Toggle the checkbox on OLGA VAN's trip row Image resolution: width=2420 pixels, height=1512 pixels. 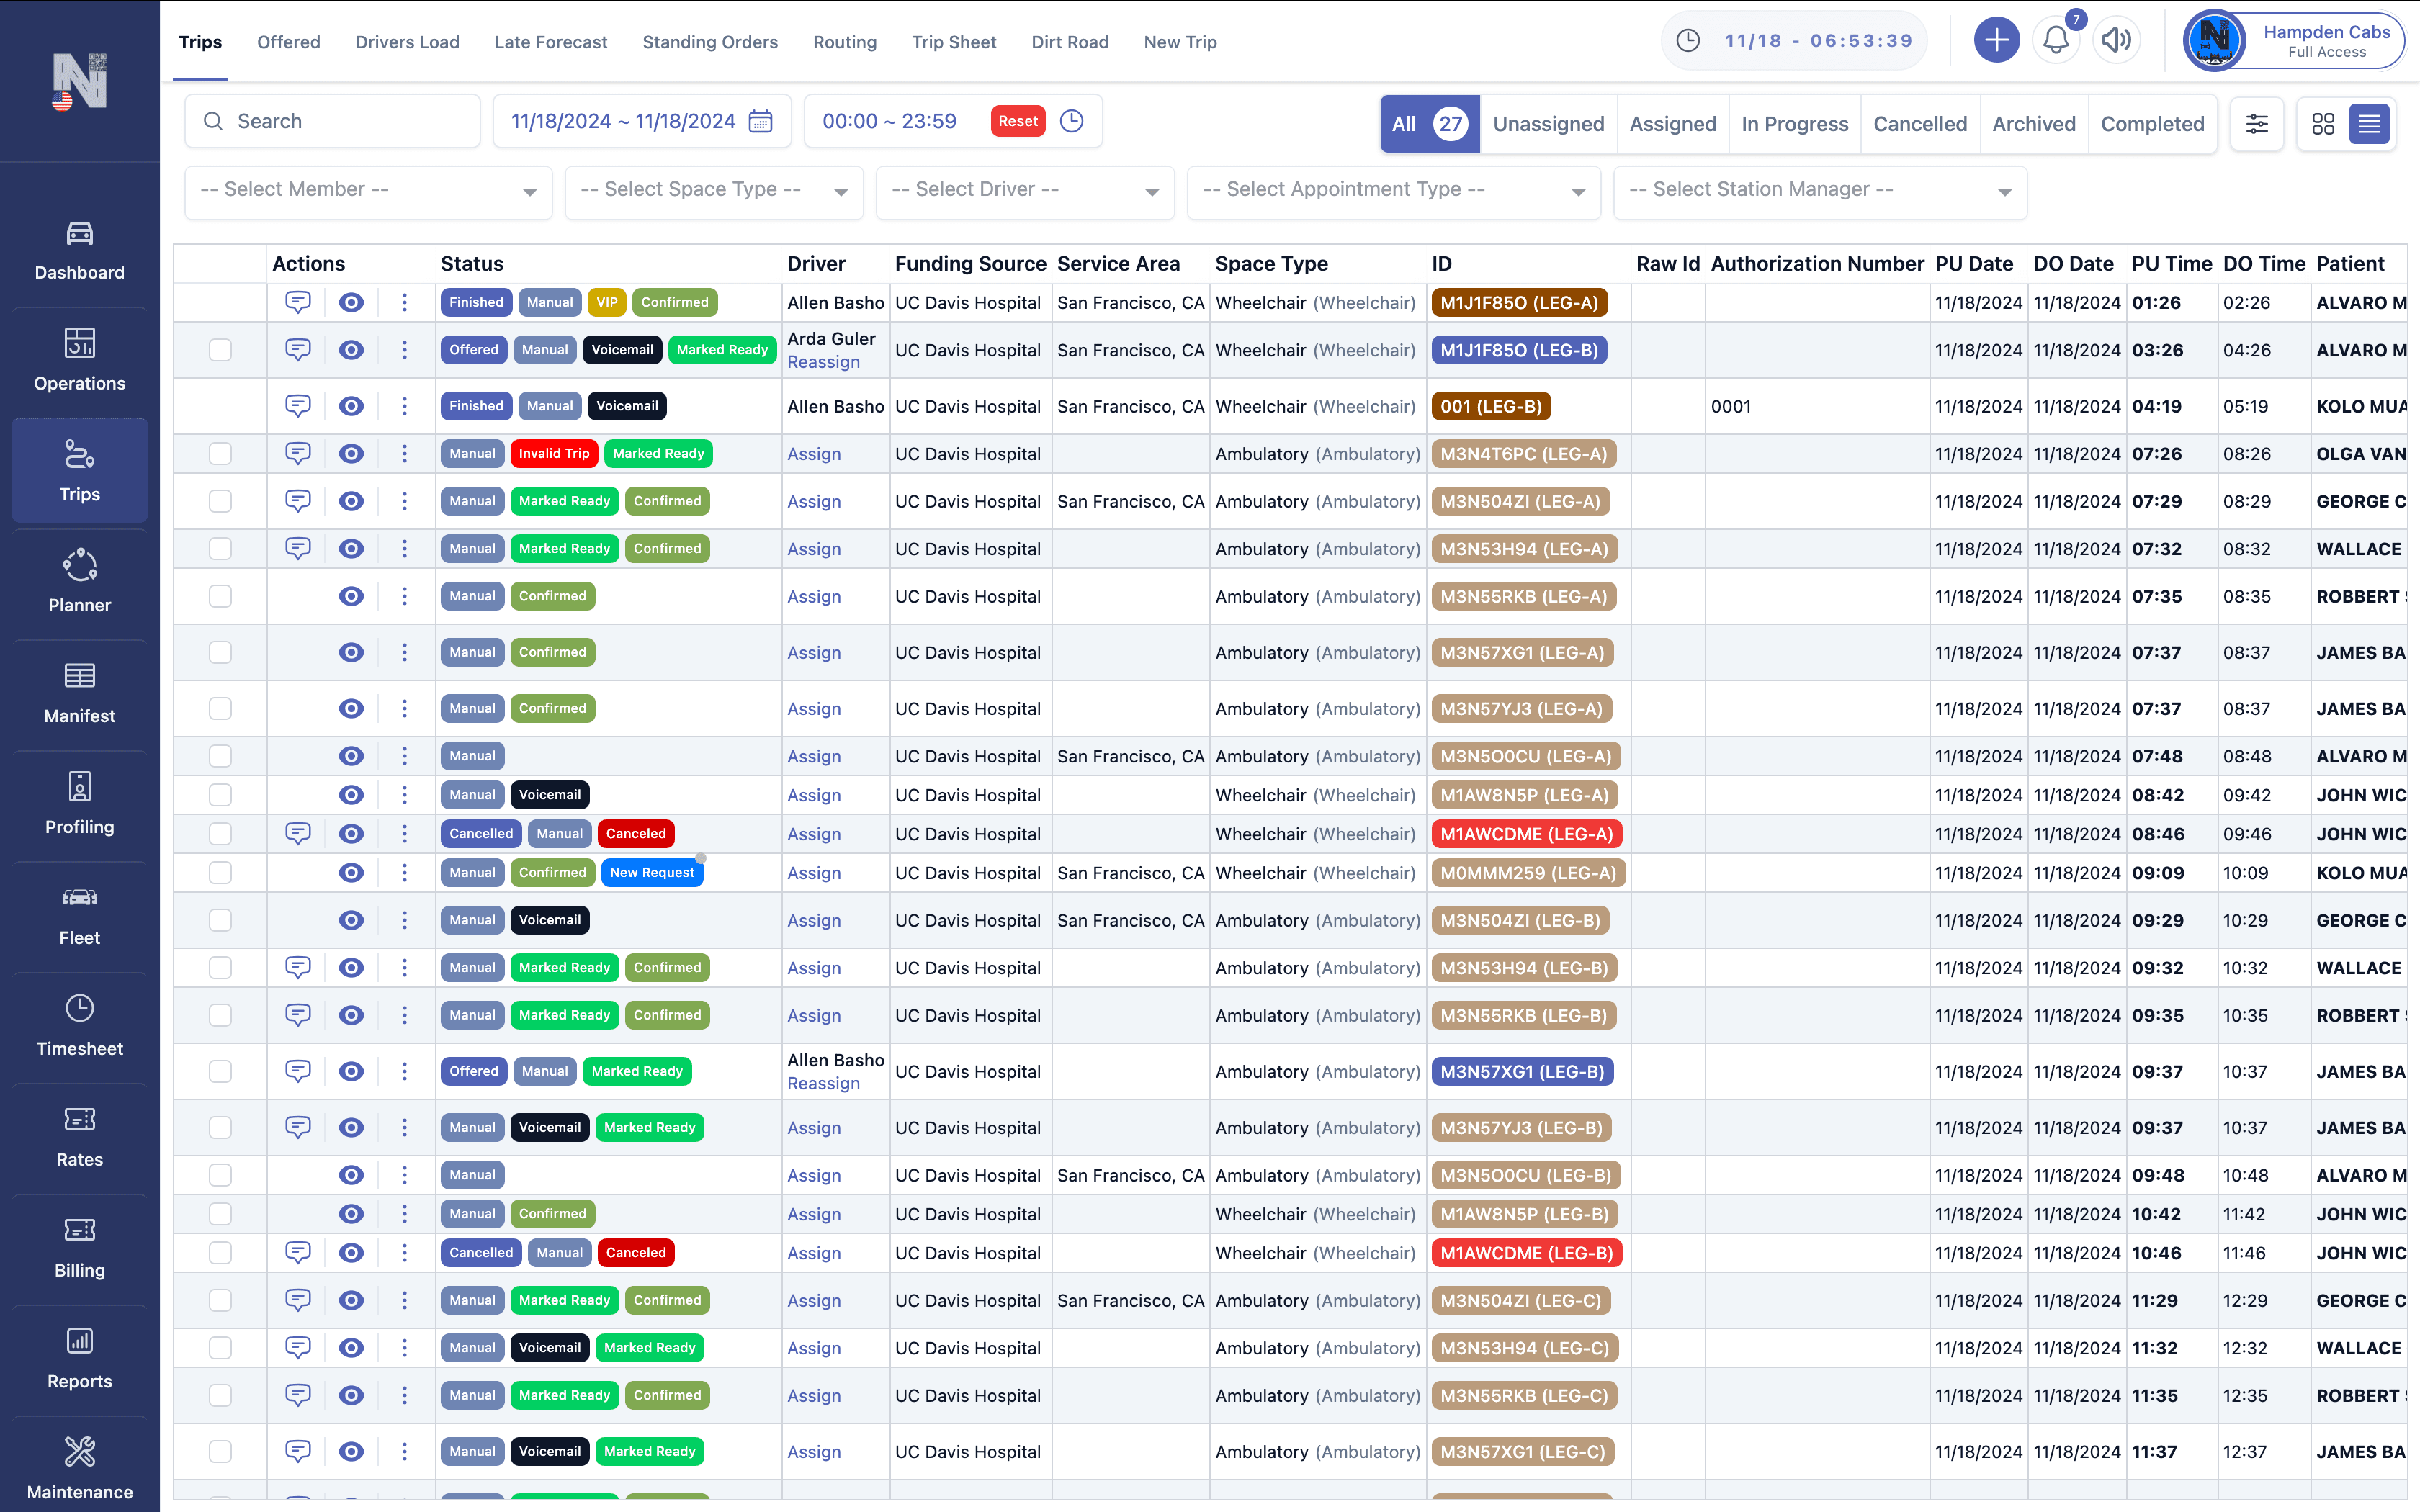click(220, 453)
